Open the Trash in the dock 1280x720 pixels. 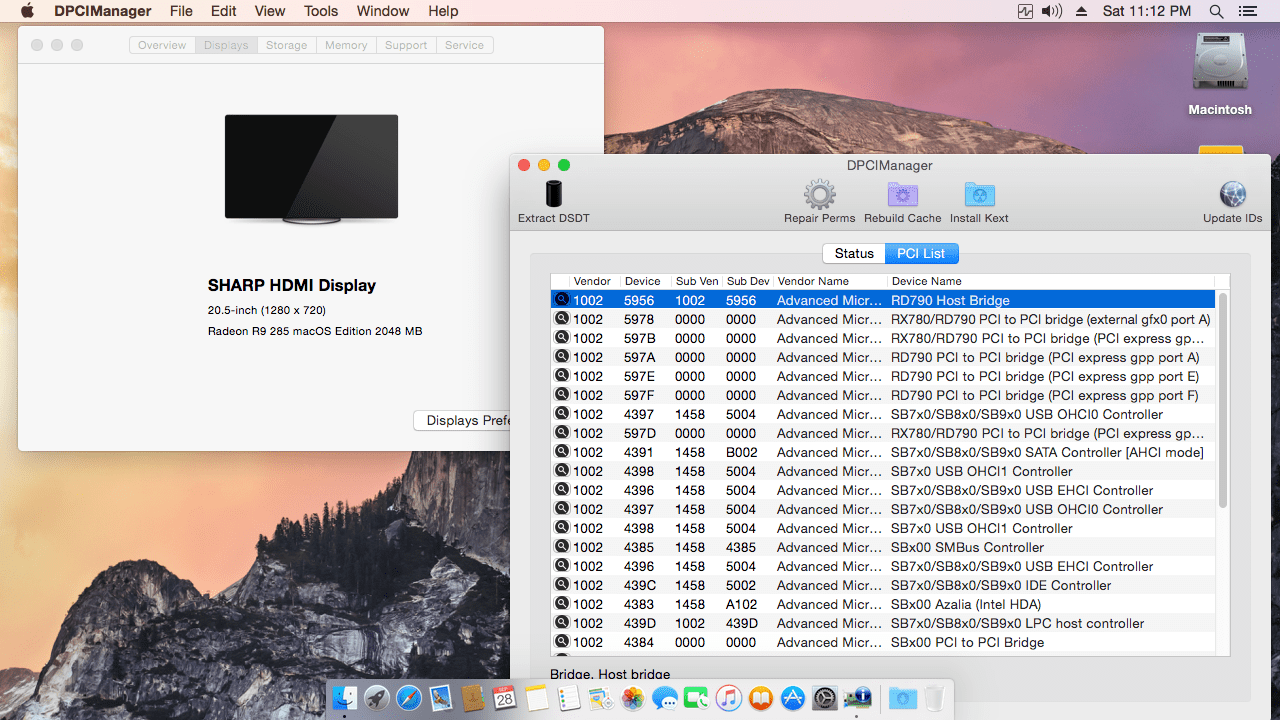934,698
